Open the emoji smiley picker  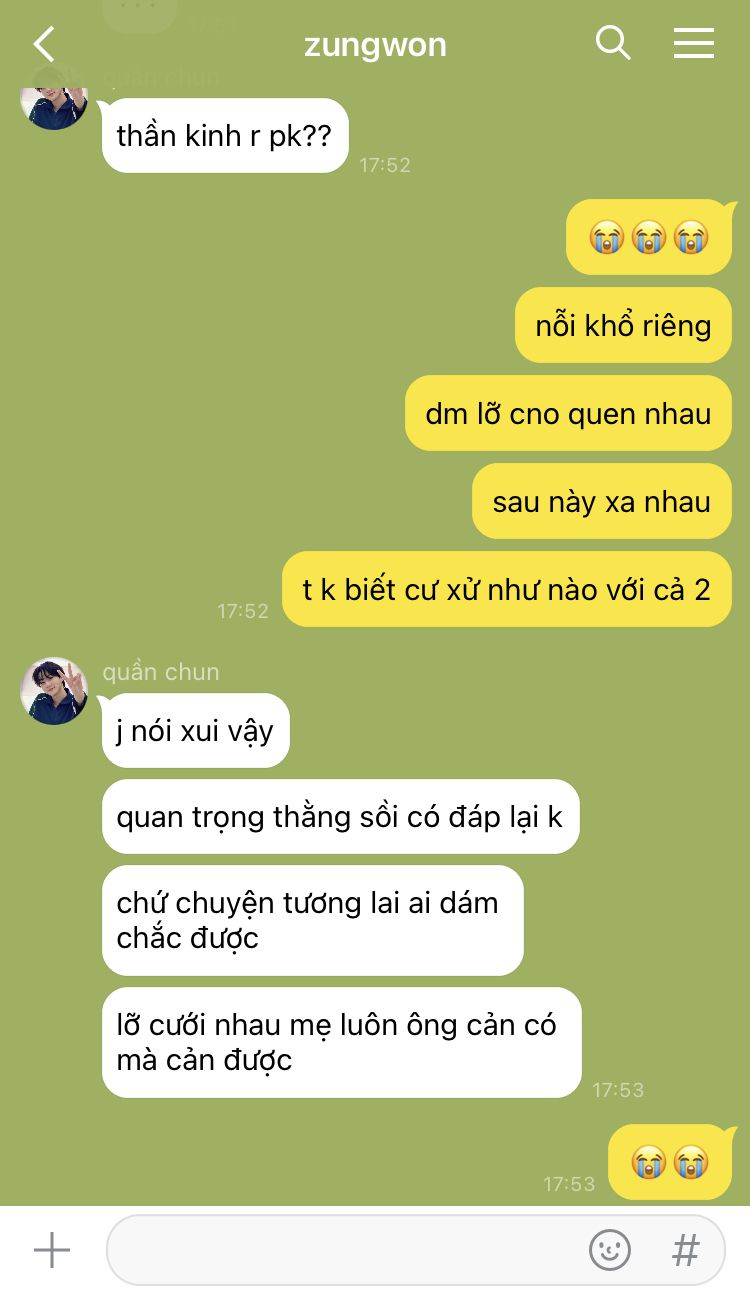click(609, 1250)
